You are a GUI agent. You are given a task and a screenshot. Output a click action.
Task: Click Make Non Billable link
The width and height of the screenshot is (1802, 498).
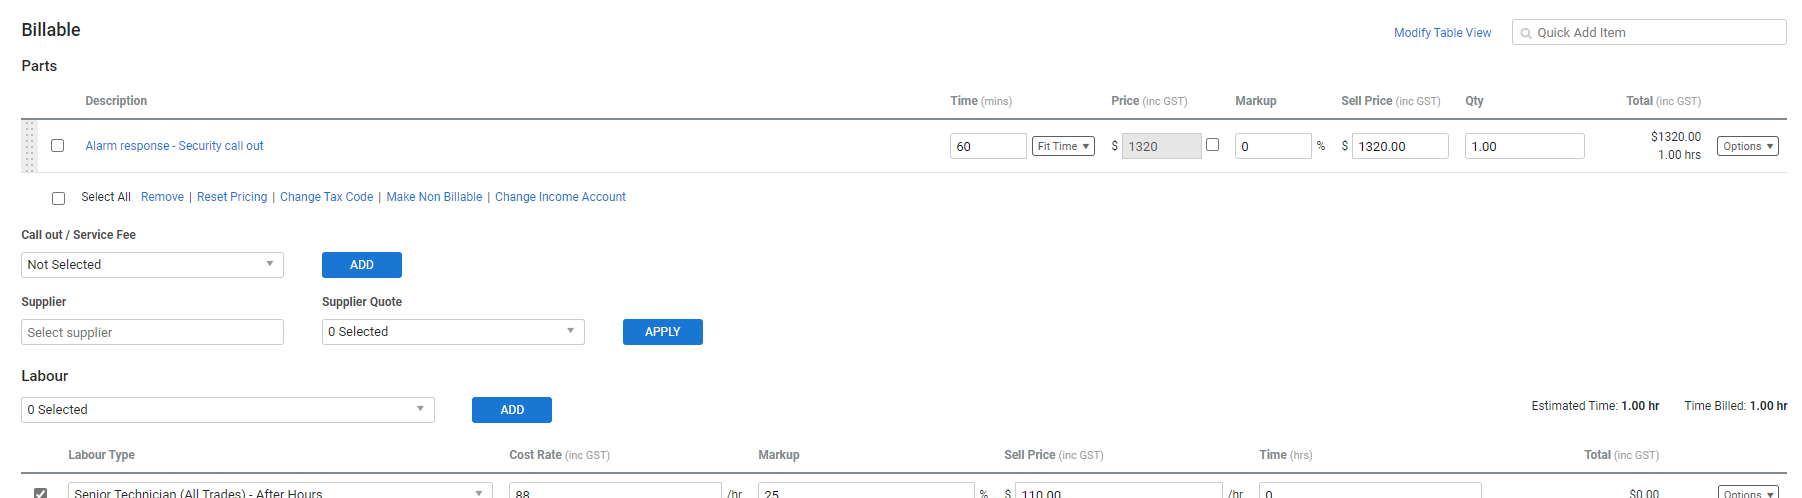[x=434, y=197]
